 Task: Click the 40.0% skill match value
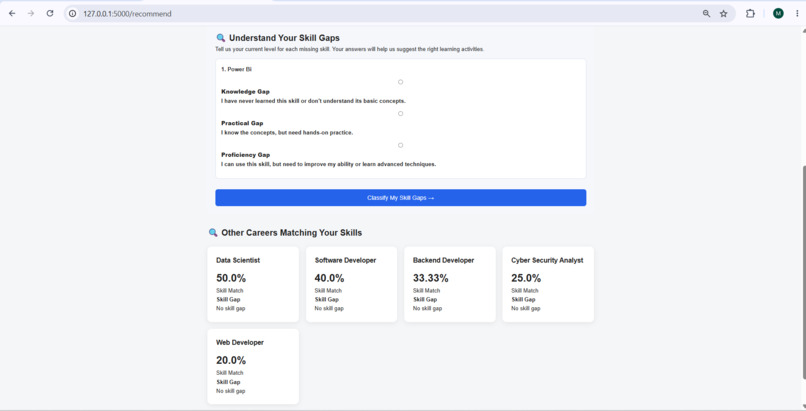(329, 278)
